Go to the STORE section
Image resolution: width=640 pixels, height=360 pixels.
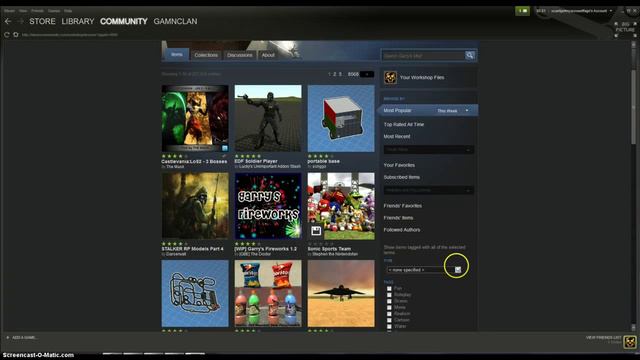[x=42, y=21]
